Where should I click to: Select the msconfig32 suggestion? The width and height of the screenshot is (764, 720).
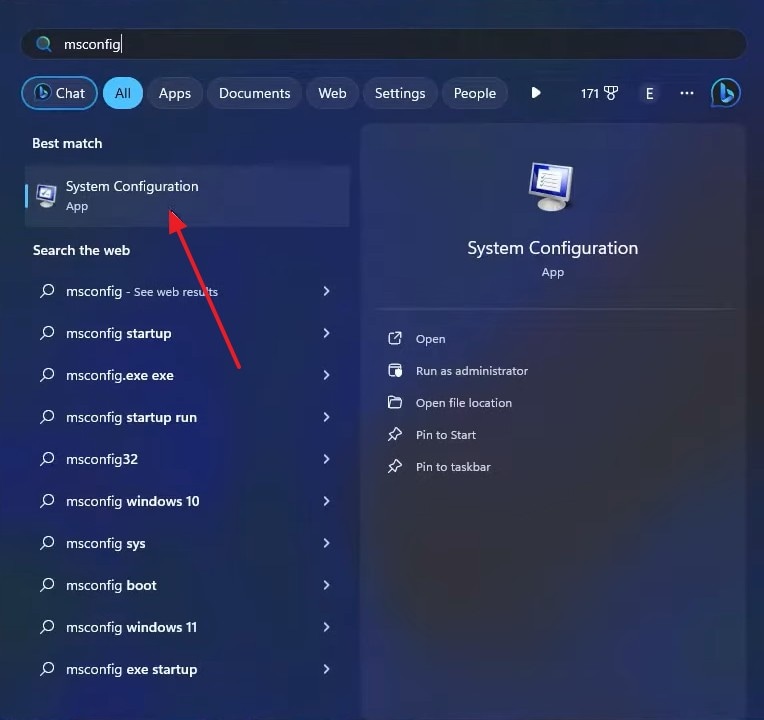[x=188, y=459]
